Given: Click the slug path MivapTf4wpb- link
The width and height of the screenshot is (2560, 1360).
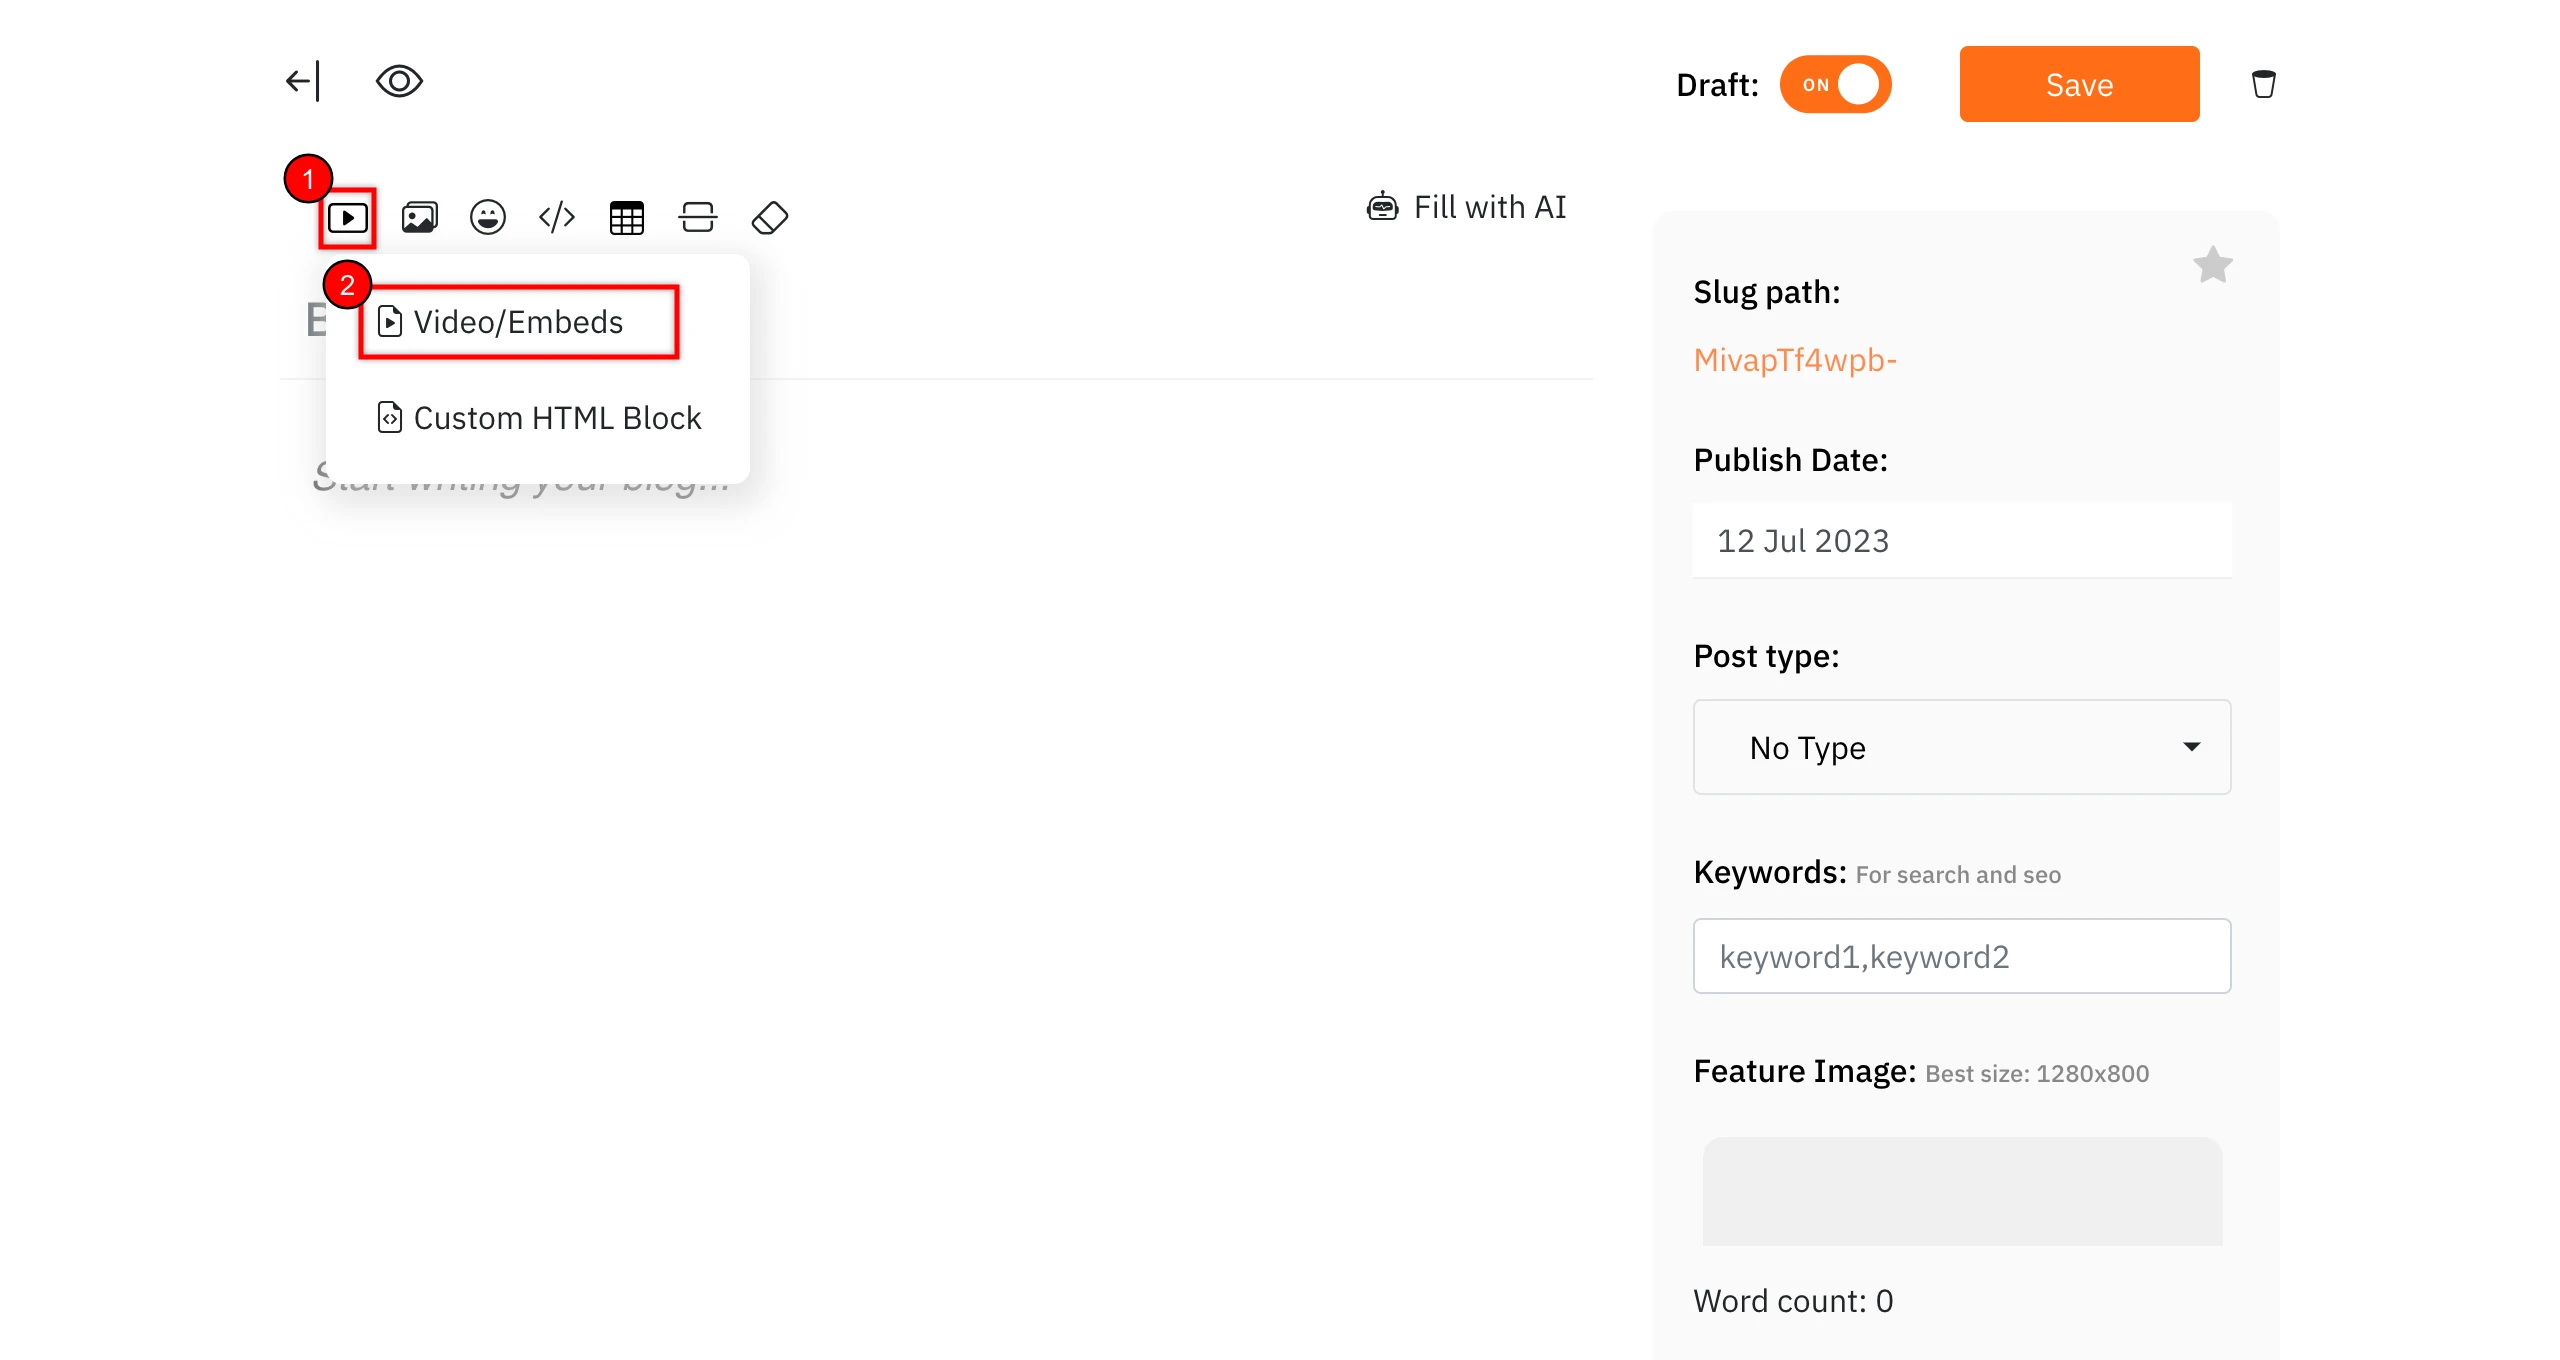Looking at the screenshot, I should point(1794,360).
